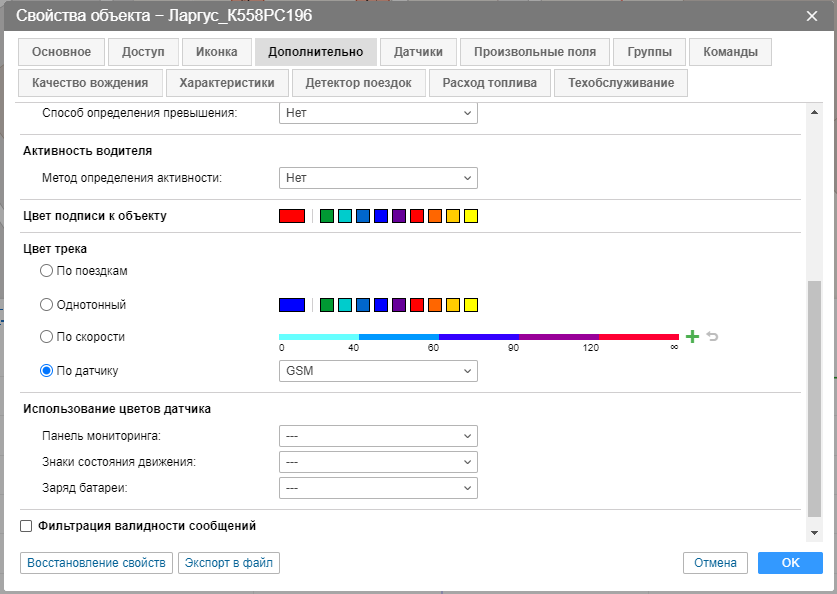Switch to the 'Датчики' tab
This screenshot has width=837, height=594.
click(418, 52)
